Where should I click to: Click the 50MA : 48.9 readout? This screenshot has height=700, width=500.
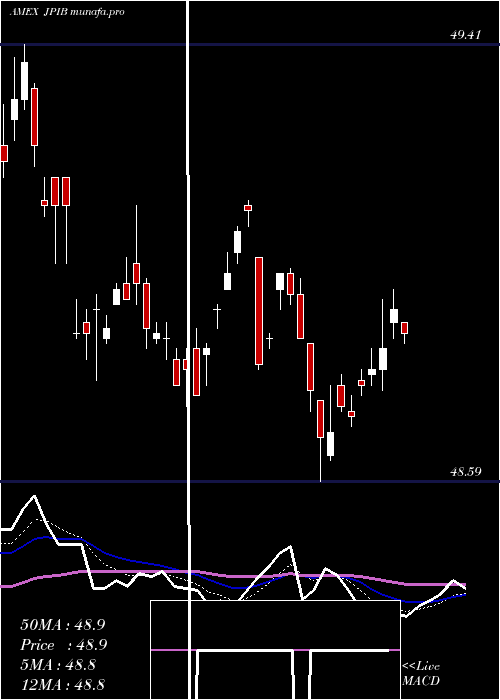(62, 625)
